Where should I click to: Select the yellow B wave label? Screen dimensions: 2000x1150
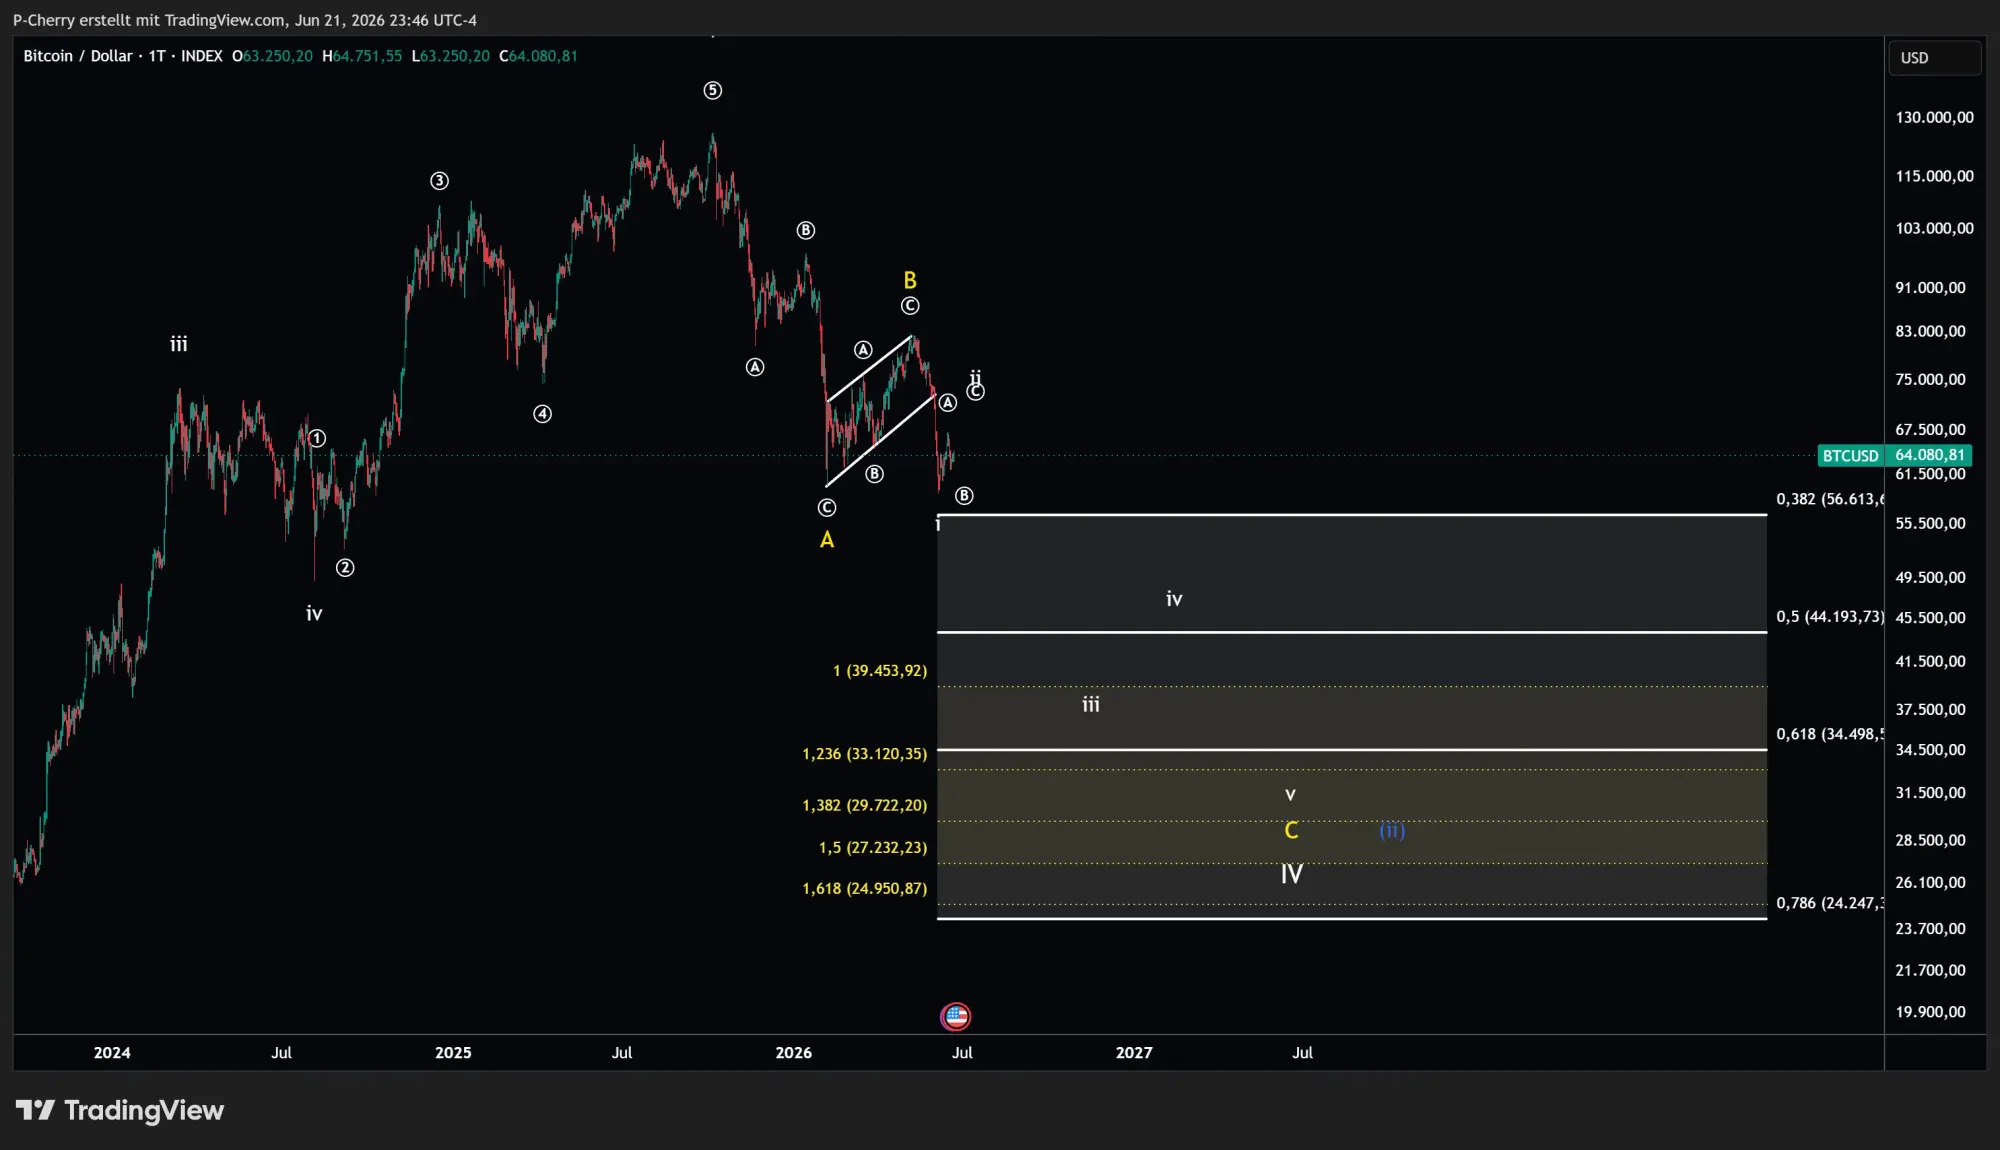(x=910, y=280)
